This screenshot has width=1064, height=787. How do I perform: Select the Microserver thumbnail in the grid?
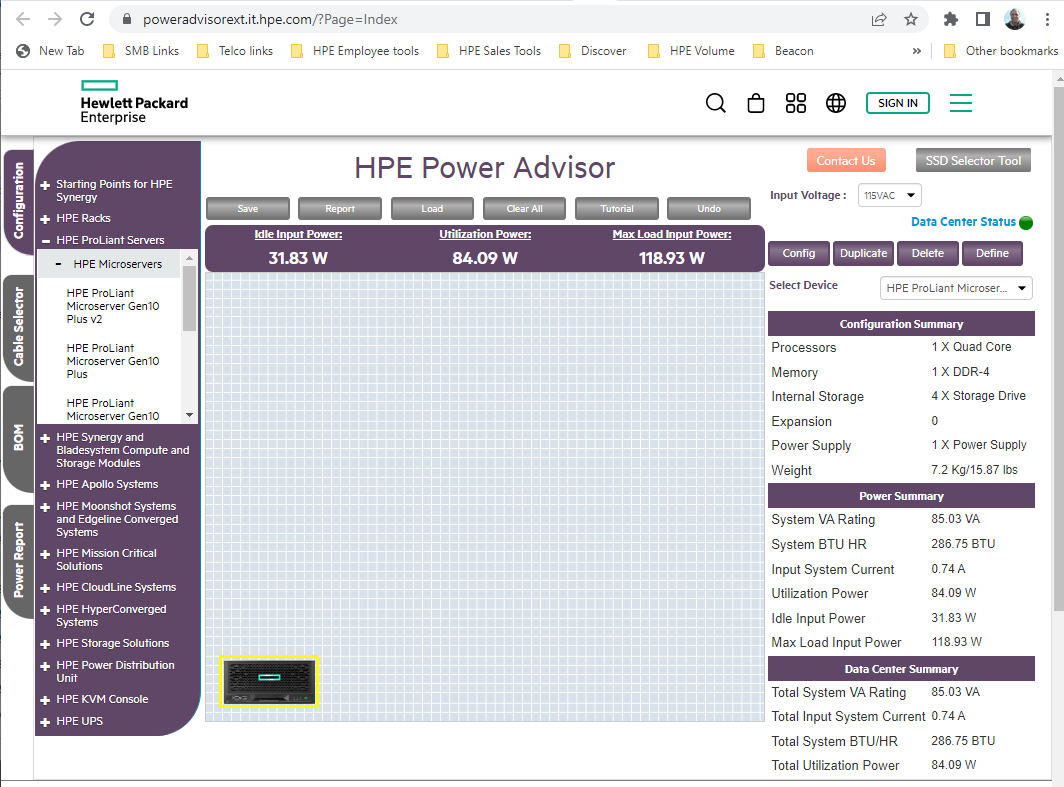click(x=269, y=682)
